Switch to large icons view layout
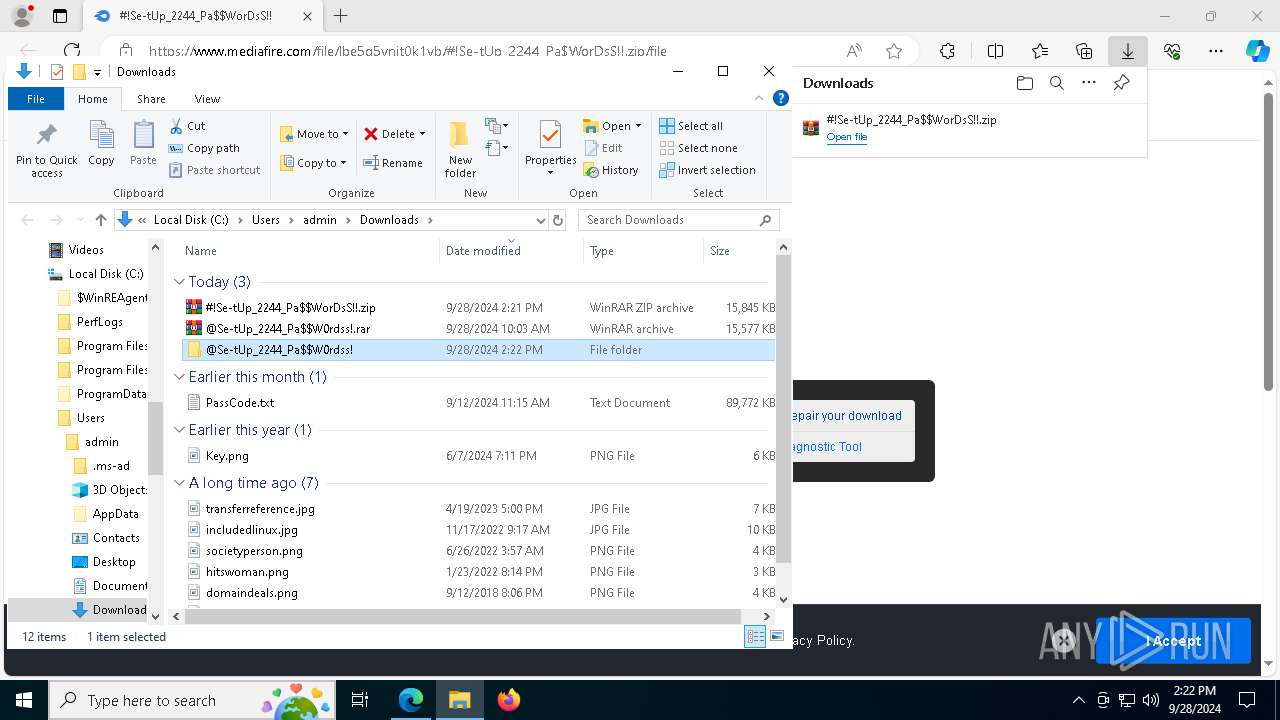This screenshot has width=1280, height=720. (777, 637)
